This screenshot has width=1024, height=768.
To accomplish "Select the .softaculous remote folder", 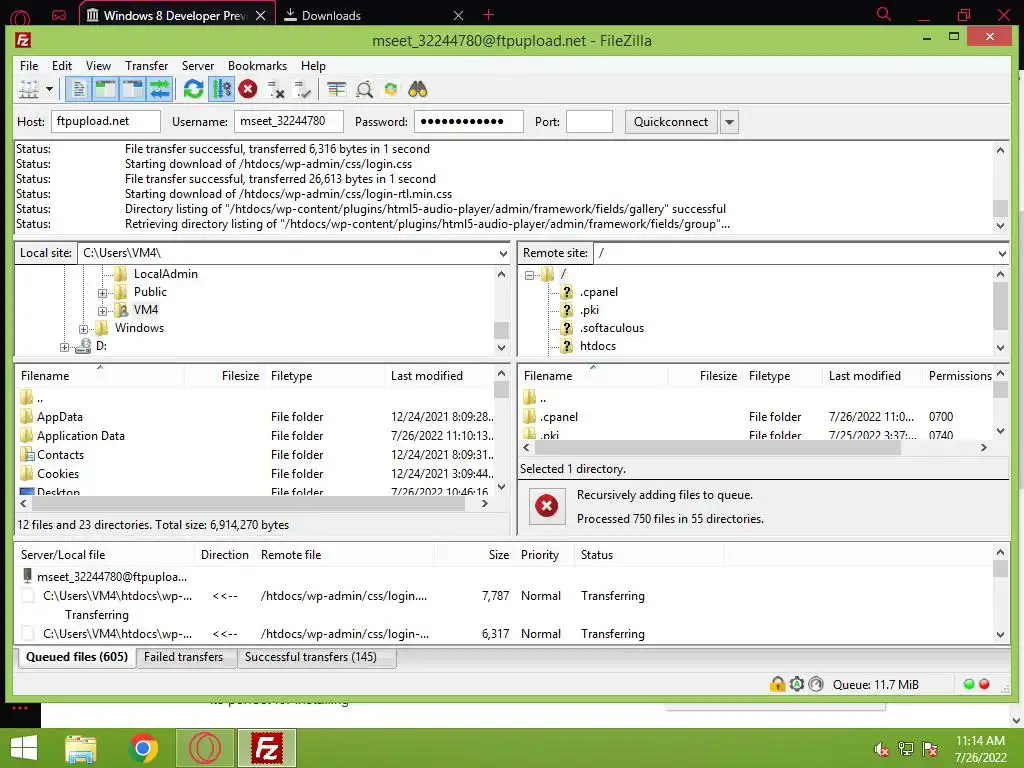I will coord(611,328).
